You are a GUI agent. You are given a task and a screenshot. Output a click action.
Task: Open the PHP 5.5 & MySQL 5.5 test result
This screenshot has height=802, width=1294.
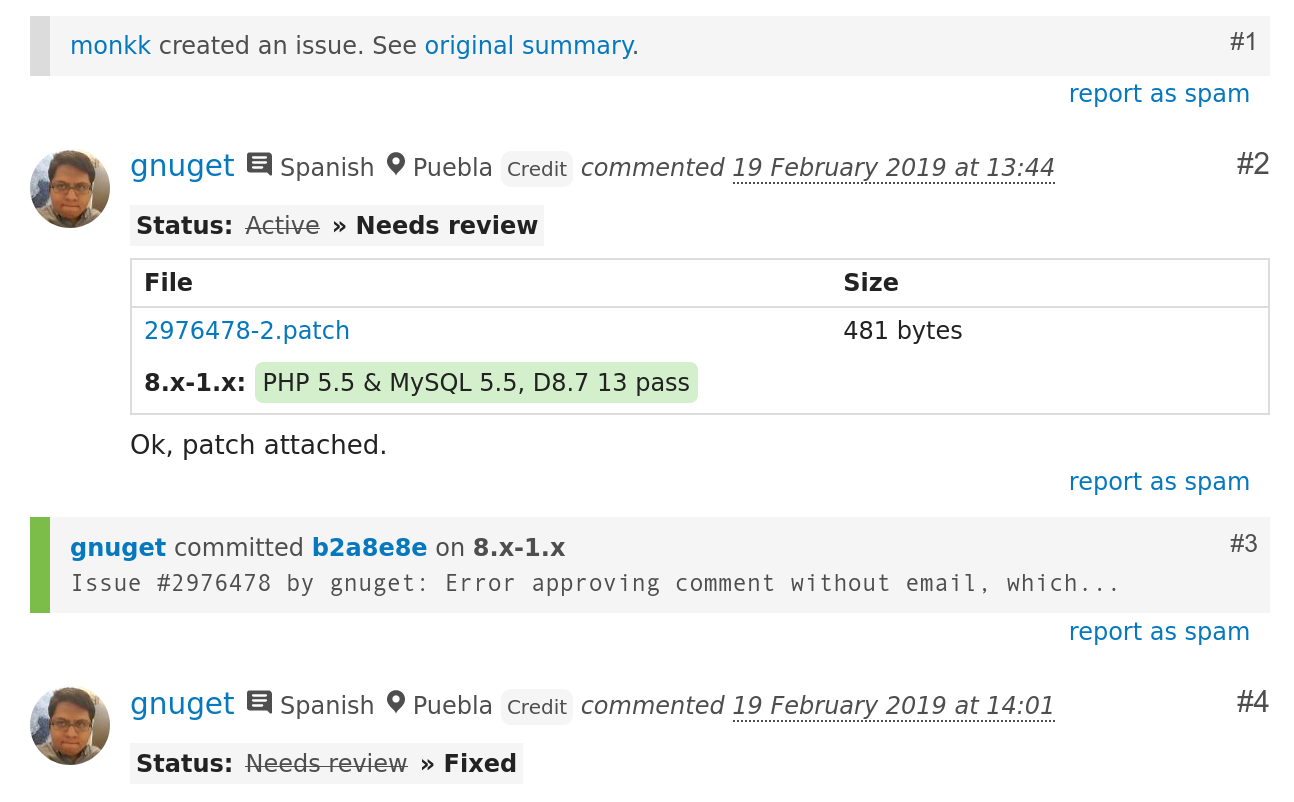pos(476,383)
